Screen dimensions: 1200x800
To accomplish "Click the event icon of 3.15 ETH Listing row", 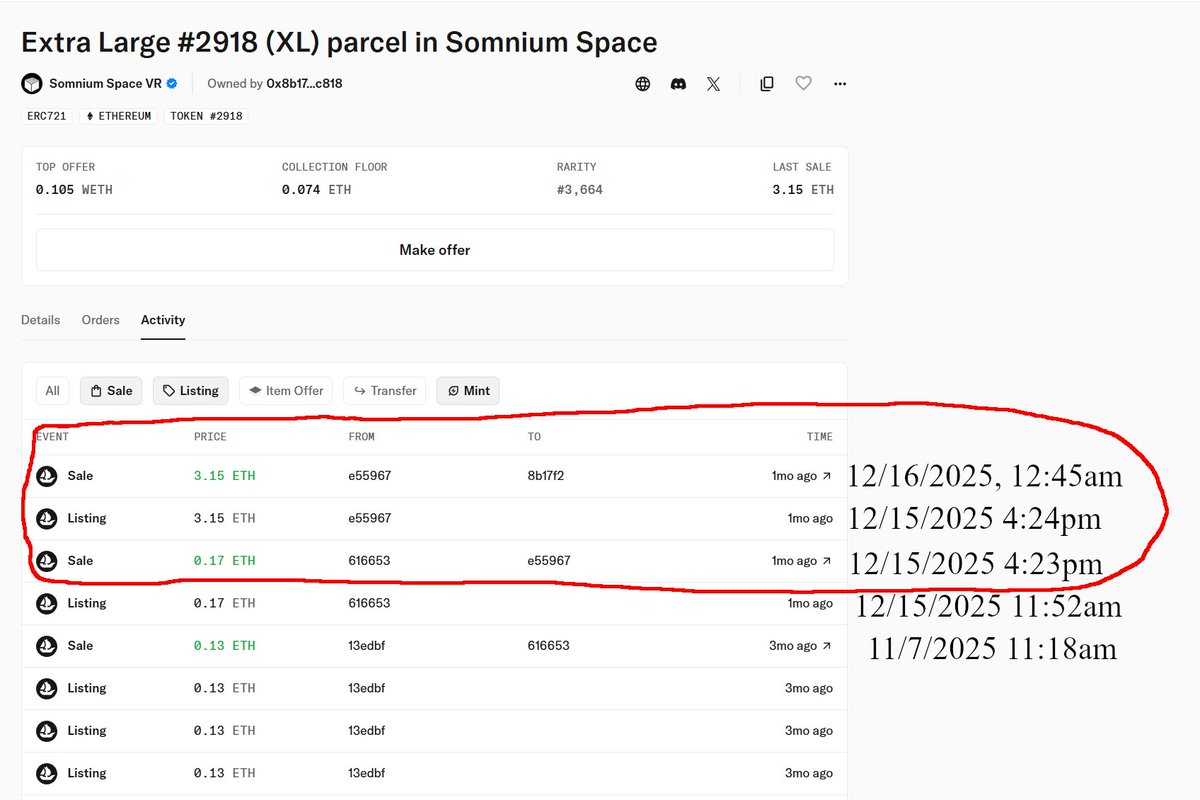I will click(x=47, y=519).
